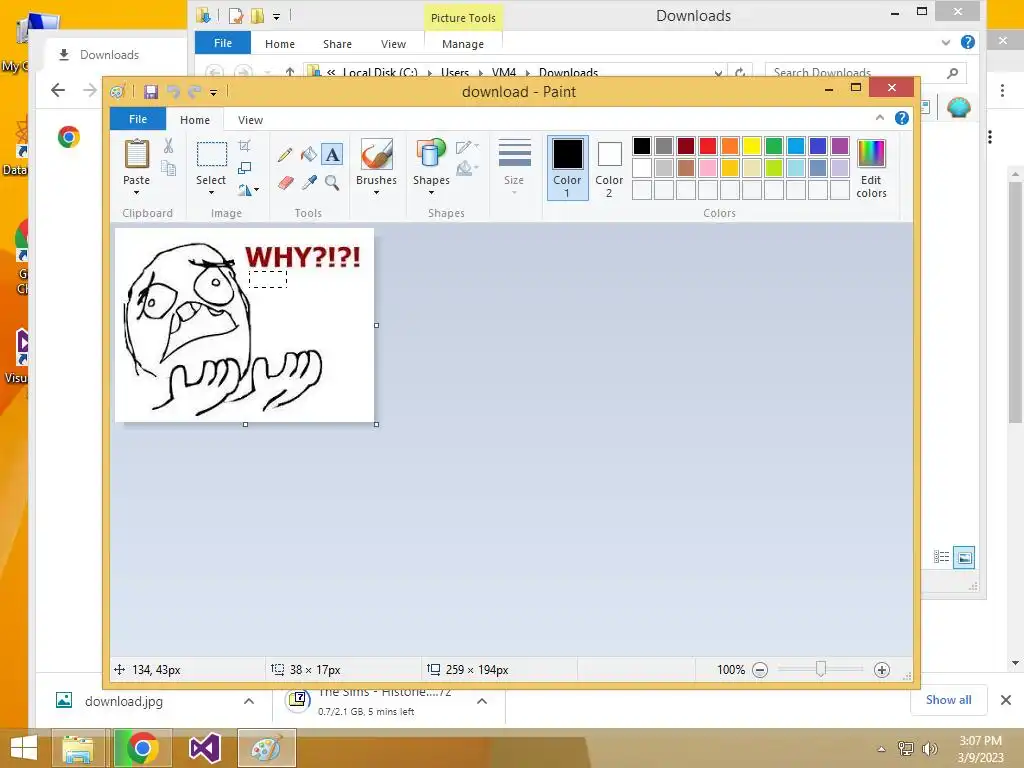
Task: Click Chrome icon on taskbar
Action: pyautogui.click(x=142, y=748)
